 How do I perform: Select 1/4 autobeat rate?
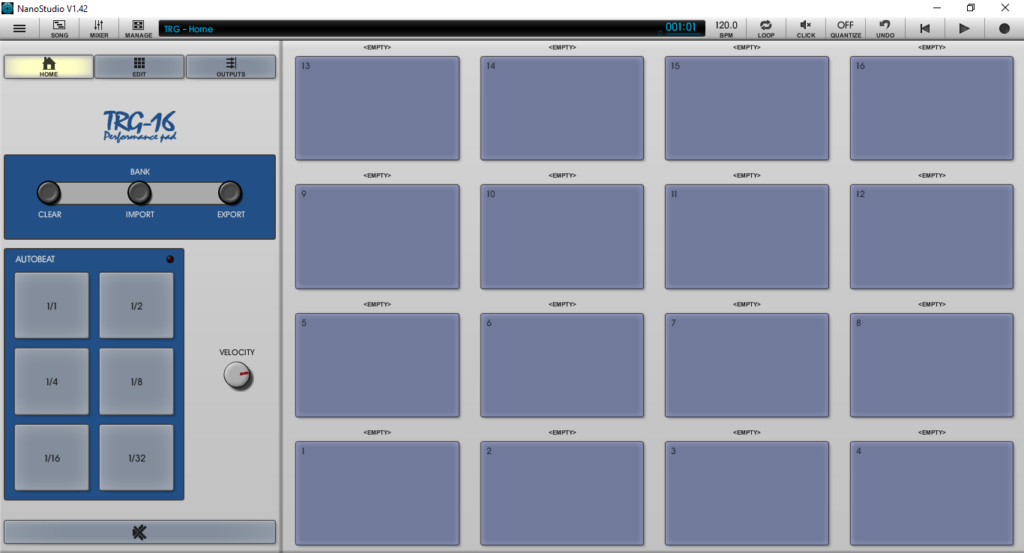52,381
